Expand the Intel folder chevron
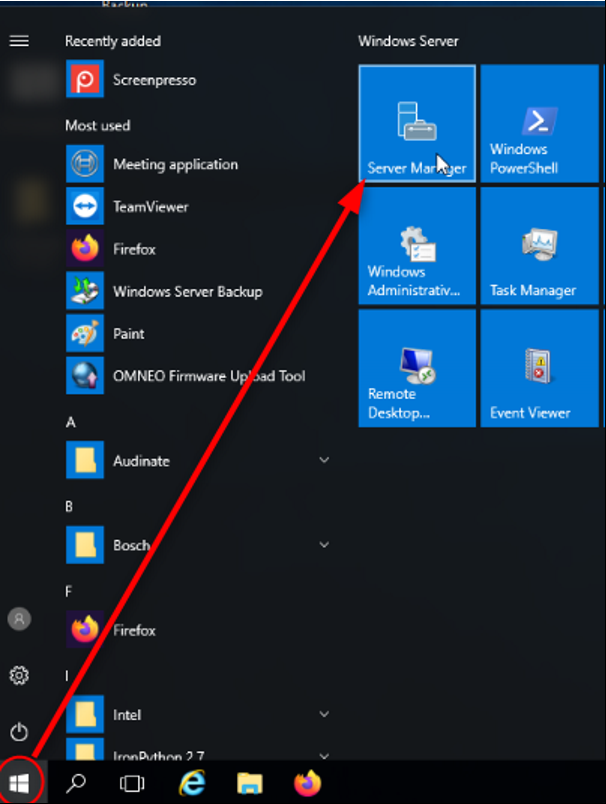 click(x=324, y=714)
